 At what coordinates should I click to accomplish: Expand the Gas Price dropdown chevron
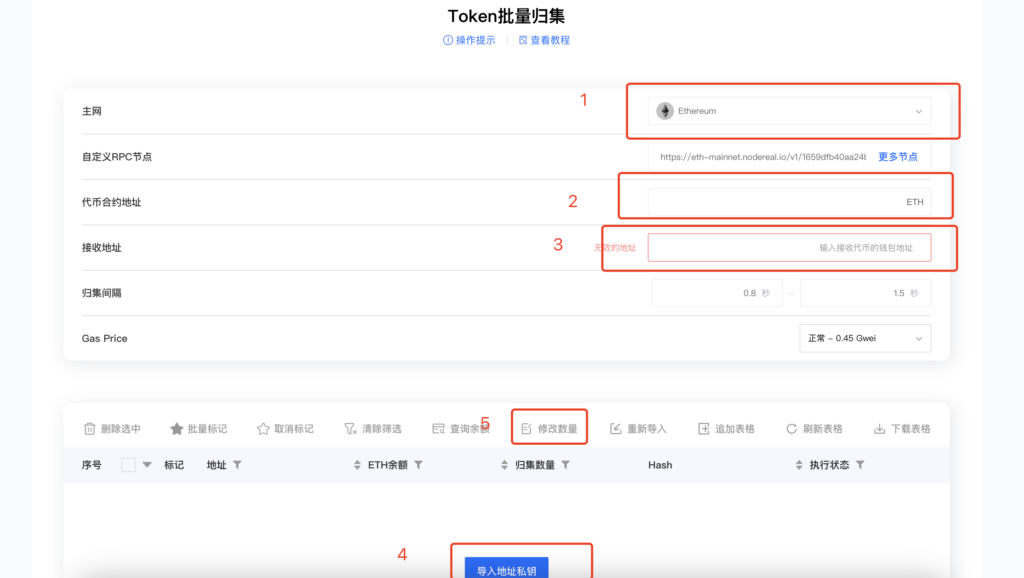[918, 339]
